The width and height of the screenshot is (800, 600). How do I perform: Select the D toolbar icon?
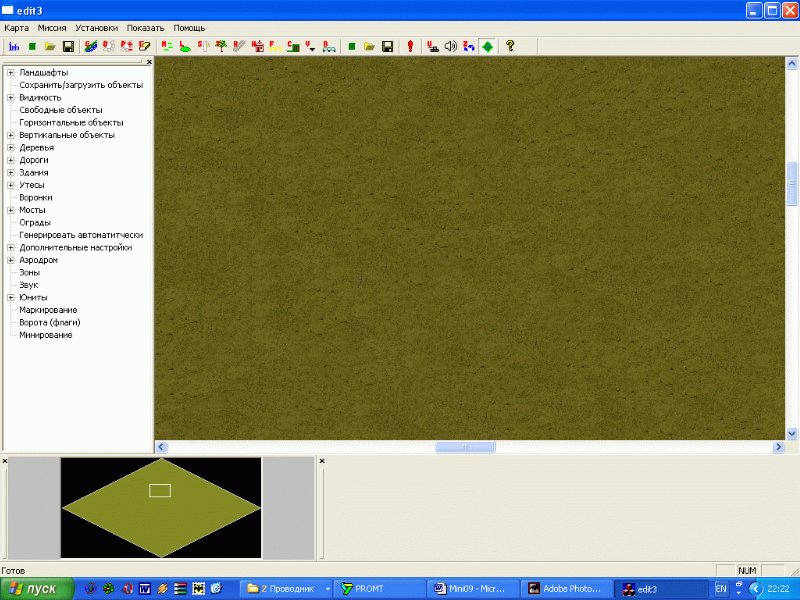[109, 46]
